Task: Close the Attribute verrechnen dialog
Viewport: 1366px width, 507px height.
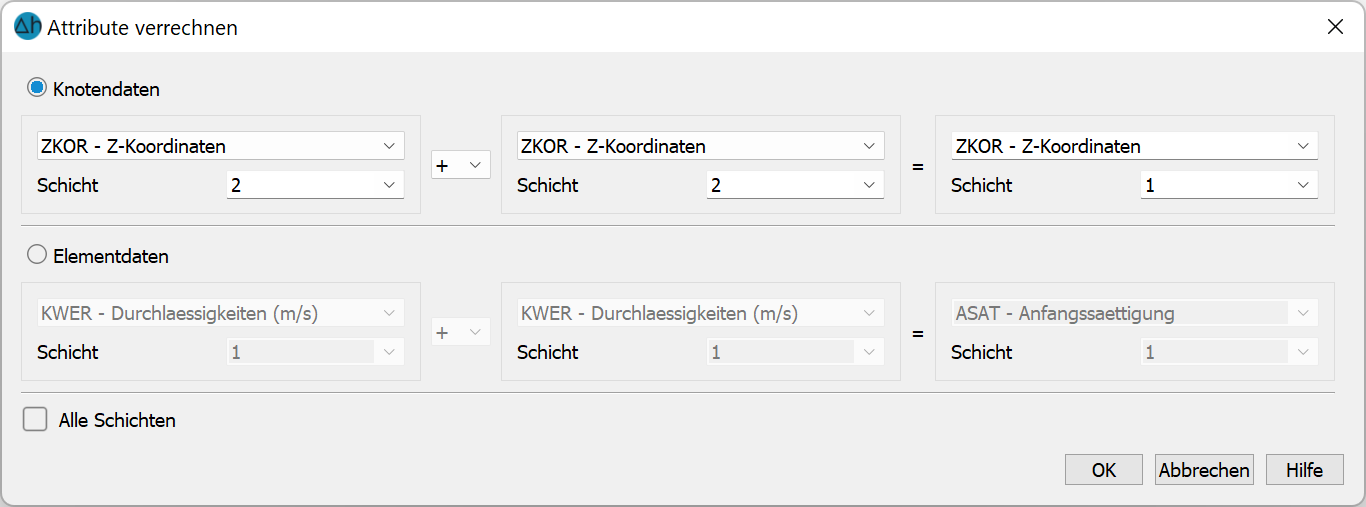Action: coord(1334,27)
